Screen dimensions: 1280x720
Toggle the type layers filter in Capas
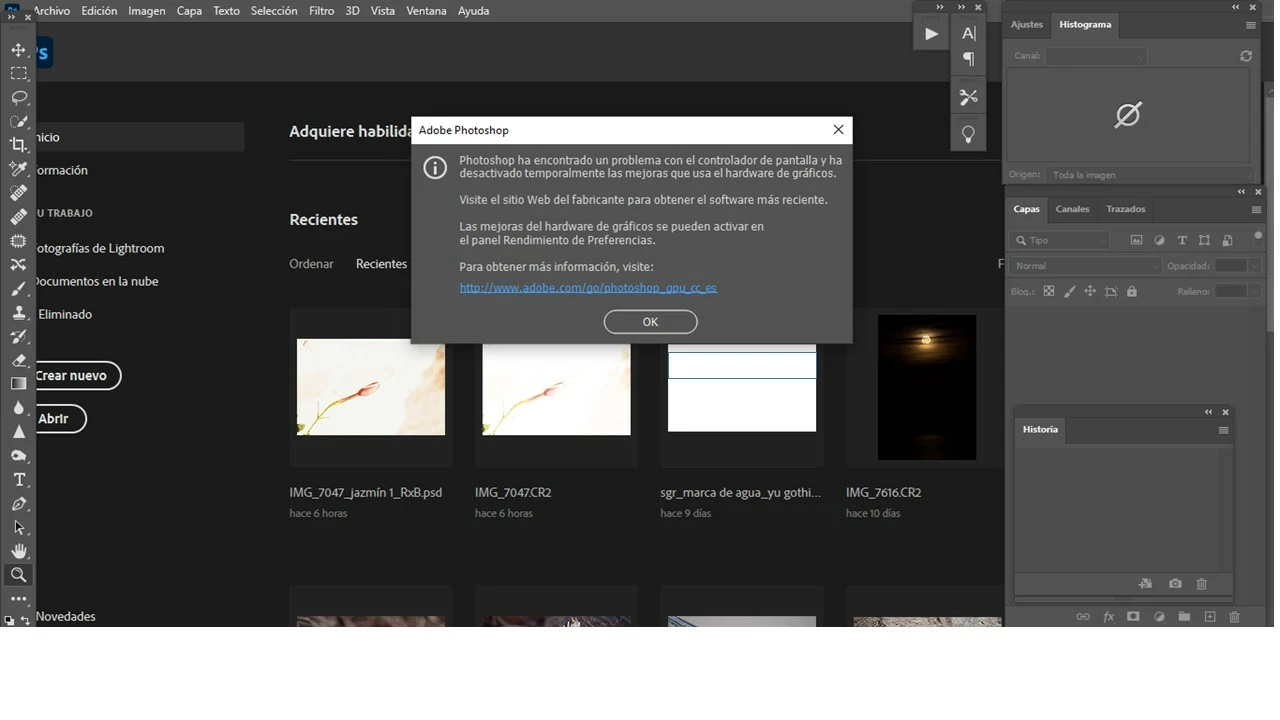(x=1182, y=240)
